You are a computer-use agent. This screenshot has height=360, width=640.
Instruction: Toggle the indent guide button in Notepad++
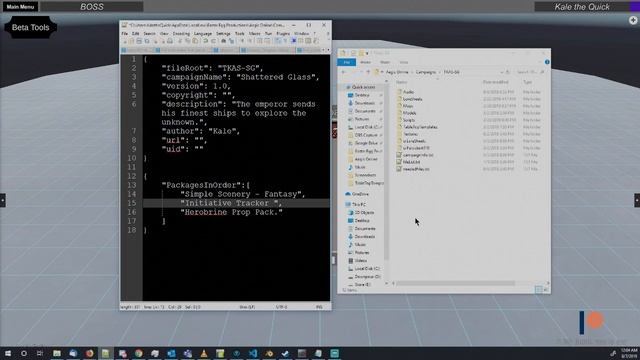click(x=294, y=41)
